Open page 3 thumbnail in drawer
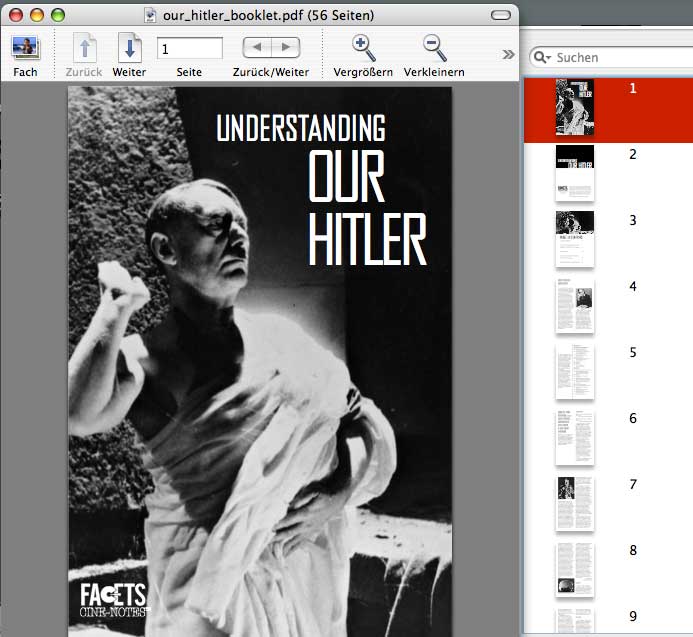 [575, 239]
